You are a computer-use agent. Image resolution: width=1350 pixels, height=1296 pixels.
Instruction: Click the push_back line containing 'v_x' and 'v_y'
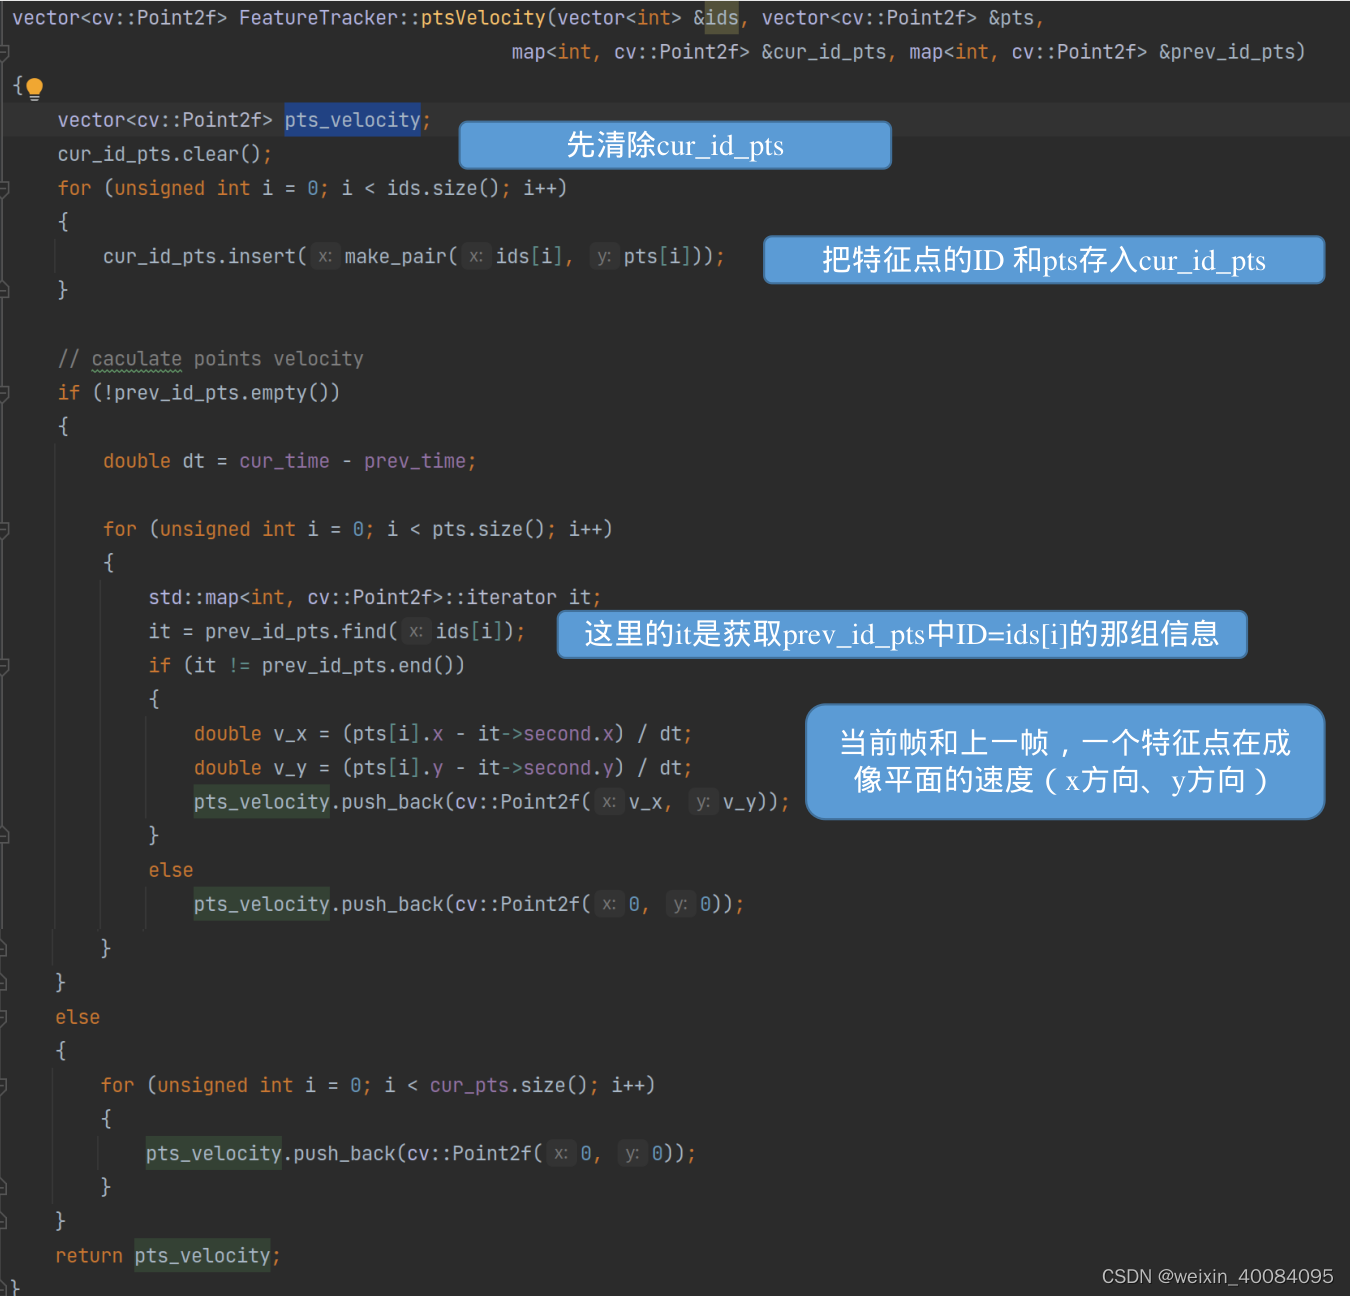point(491,802)
